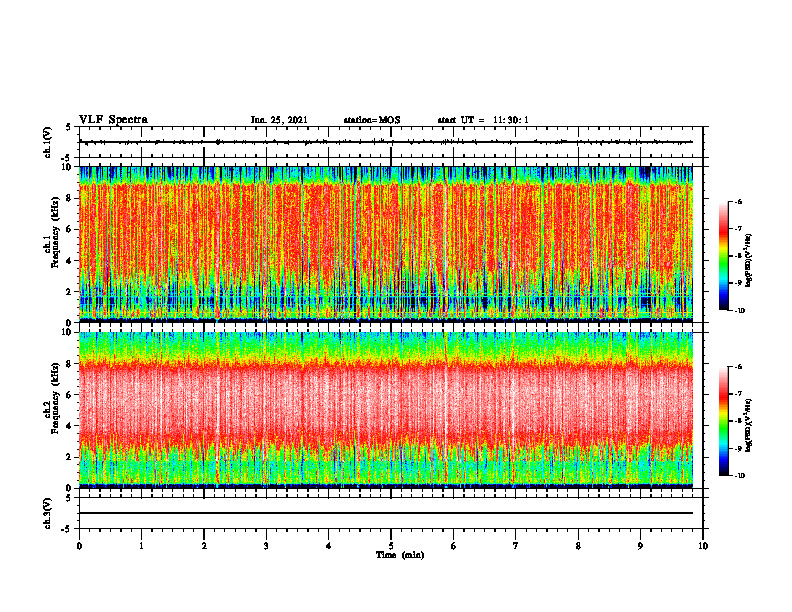Click tick label "6" on the time axis
792x612 pixels.
click(x=454, y=546)
